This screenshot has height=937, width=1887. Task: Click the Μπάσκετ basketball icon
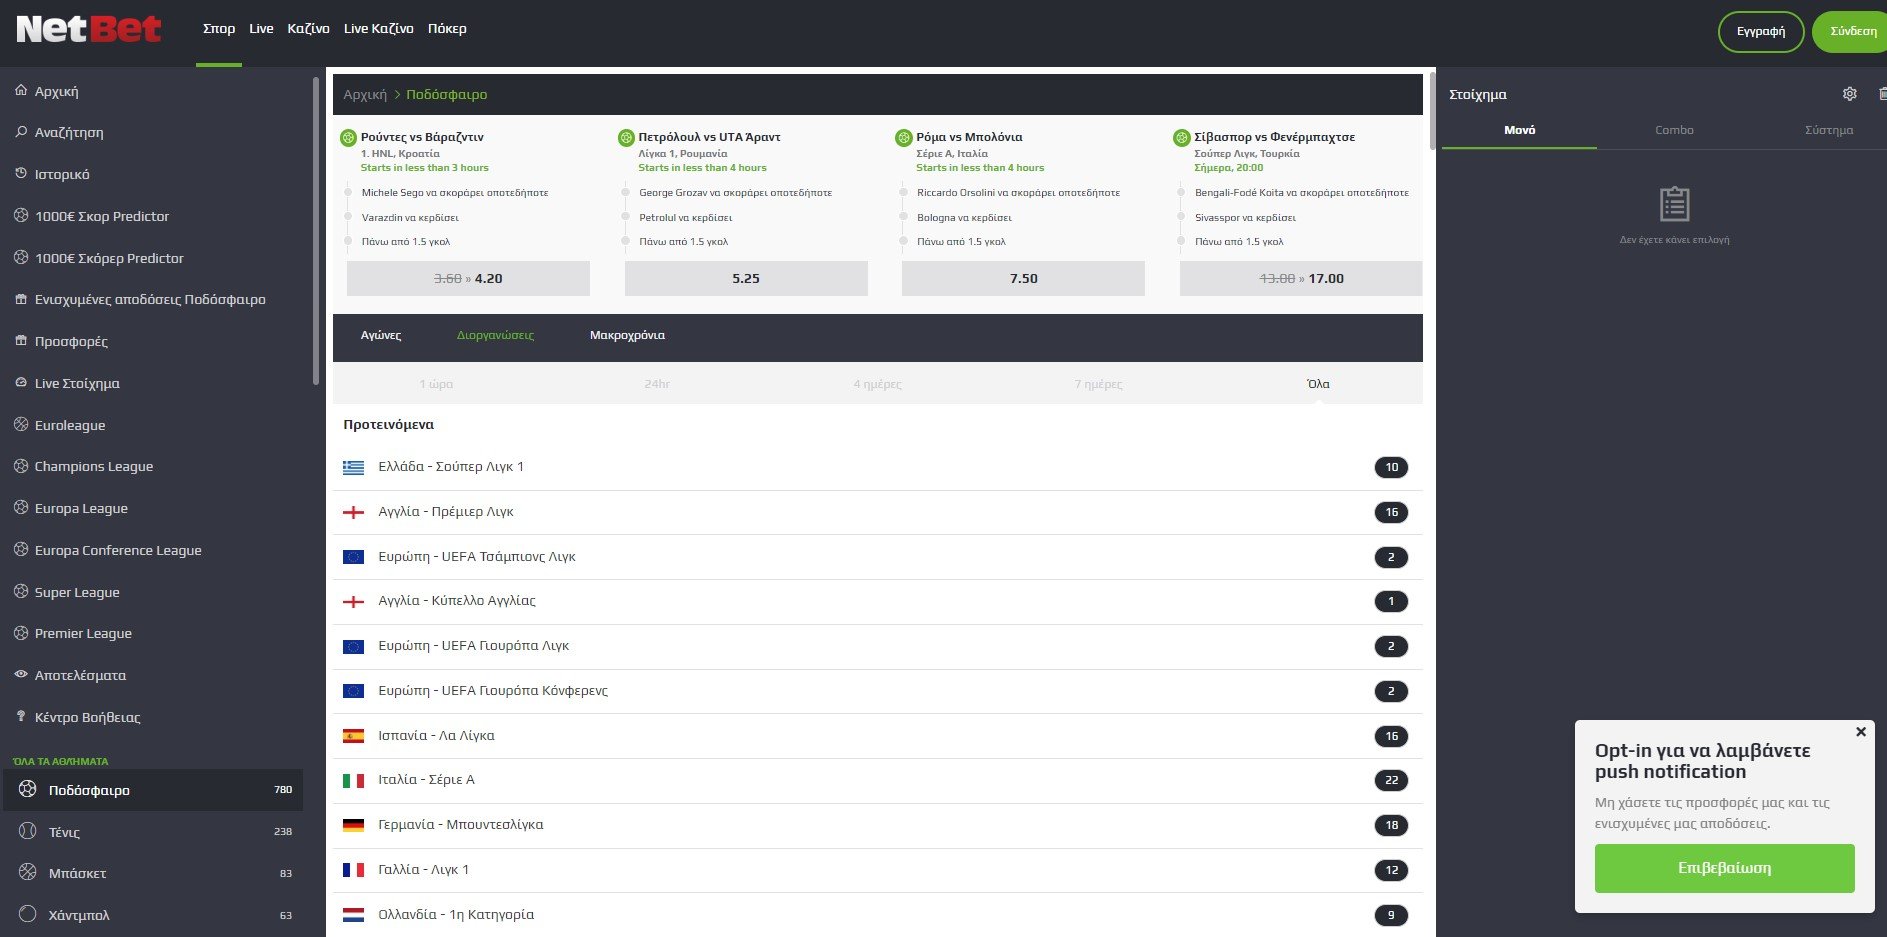tap(28, 872)
